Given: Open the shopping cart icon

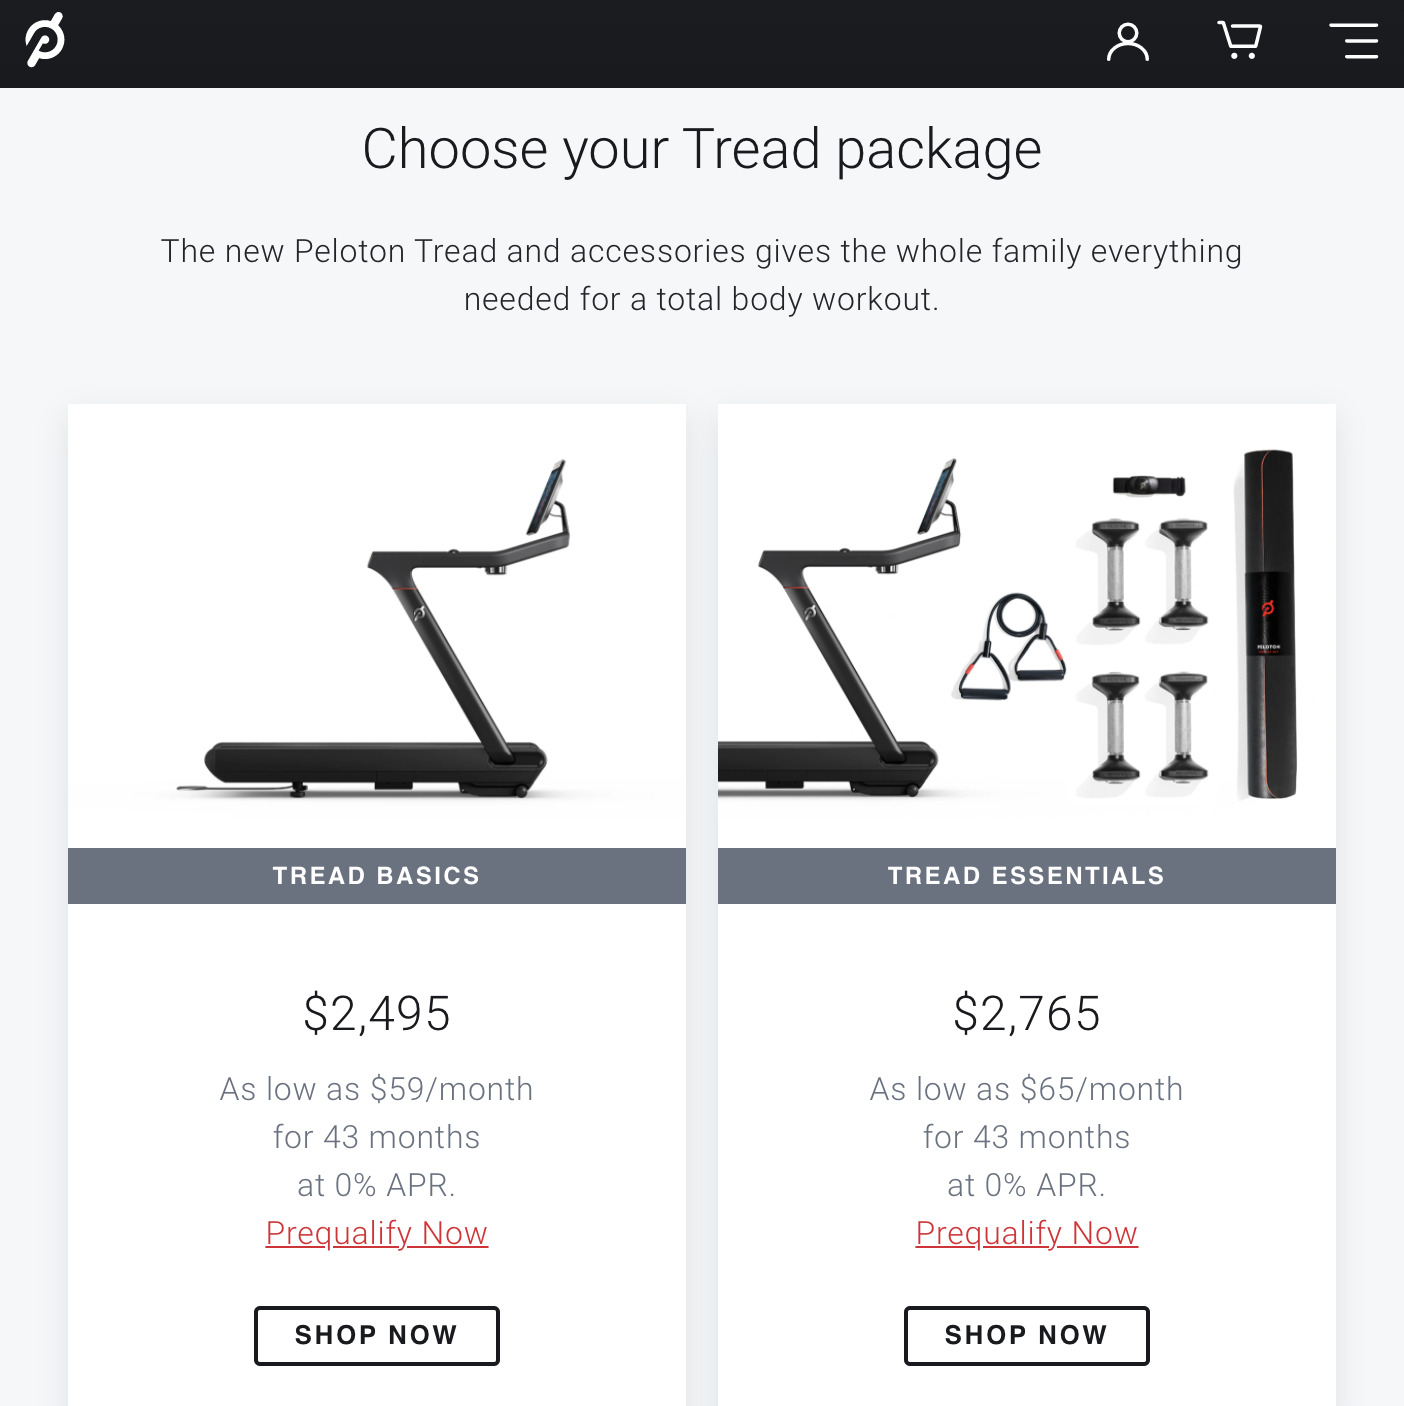Looking at the screenshot, I should click(x=1240, y=41).
